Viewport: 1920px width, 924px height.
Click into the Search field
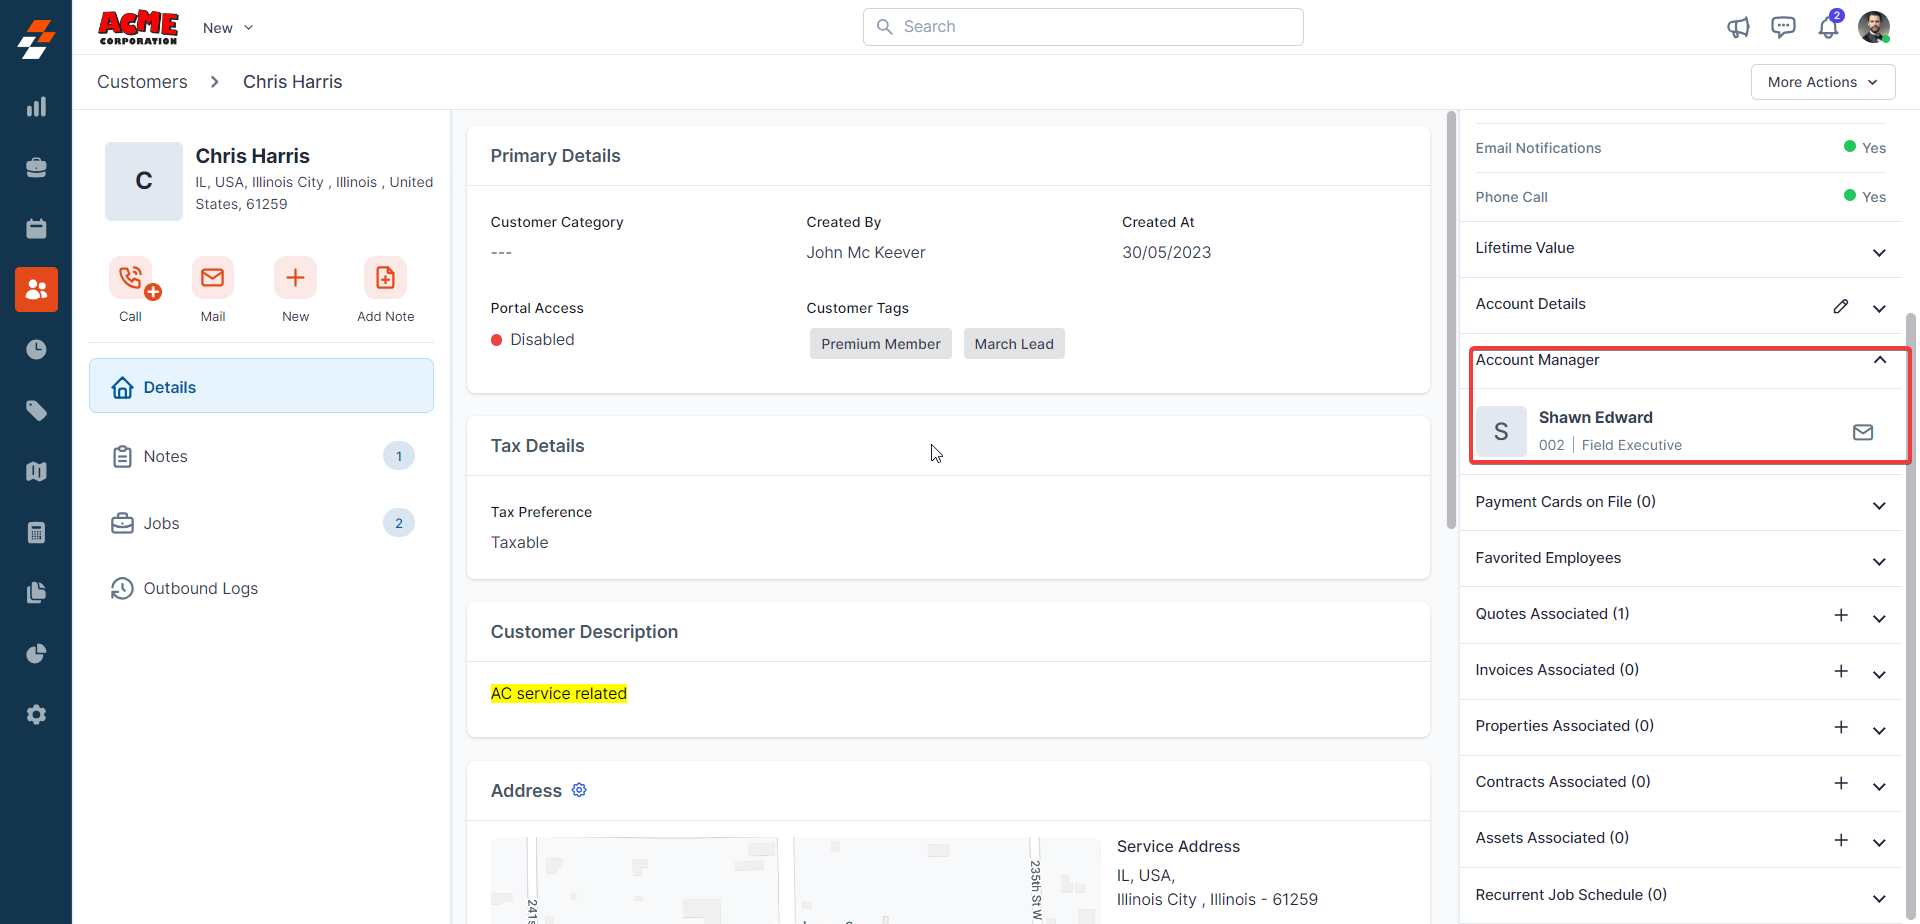(1083, 27)
